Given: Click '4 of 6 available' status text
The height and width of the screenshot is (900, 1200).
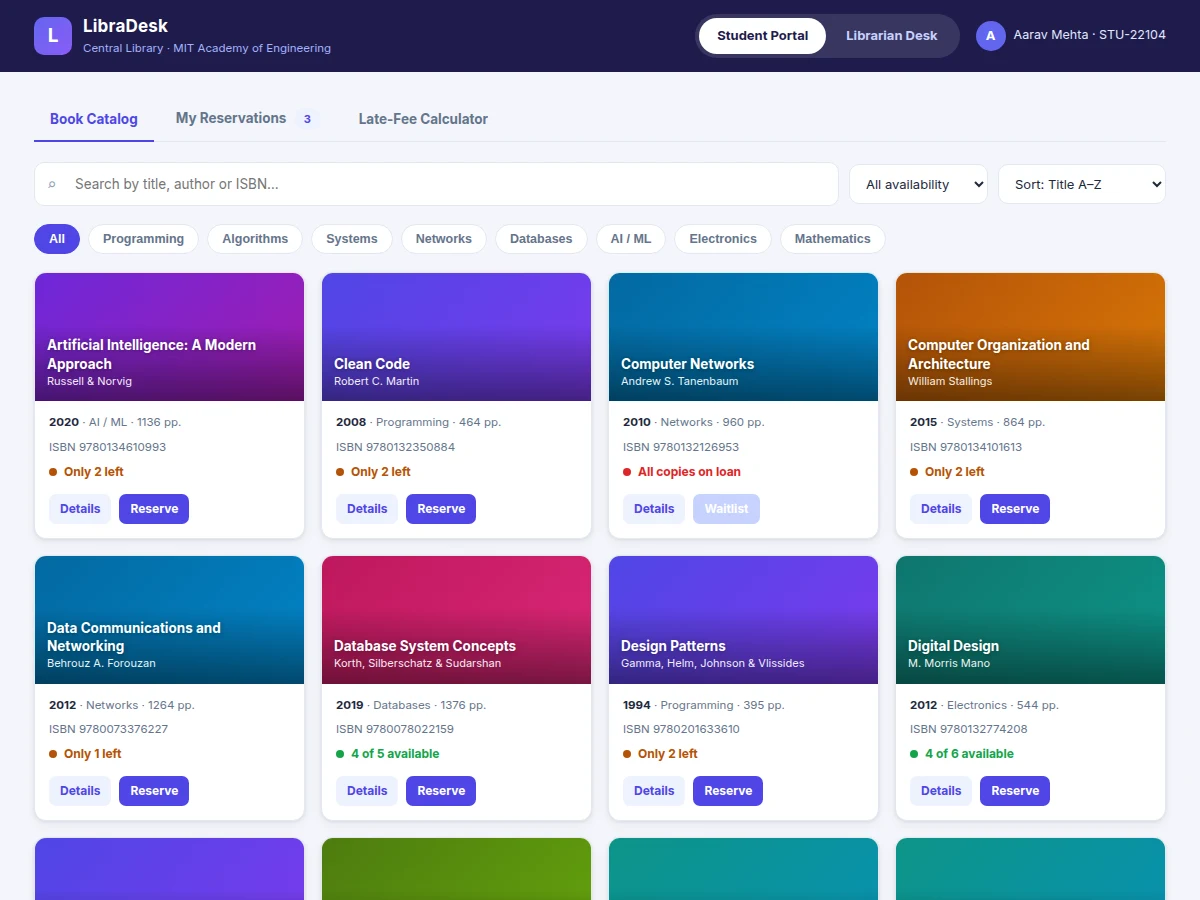Looking at the screenshot, I should pyautogui.click(x=969, y=754).
